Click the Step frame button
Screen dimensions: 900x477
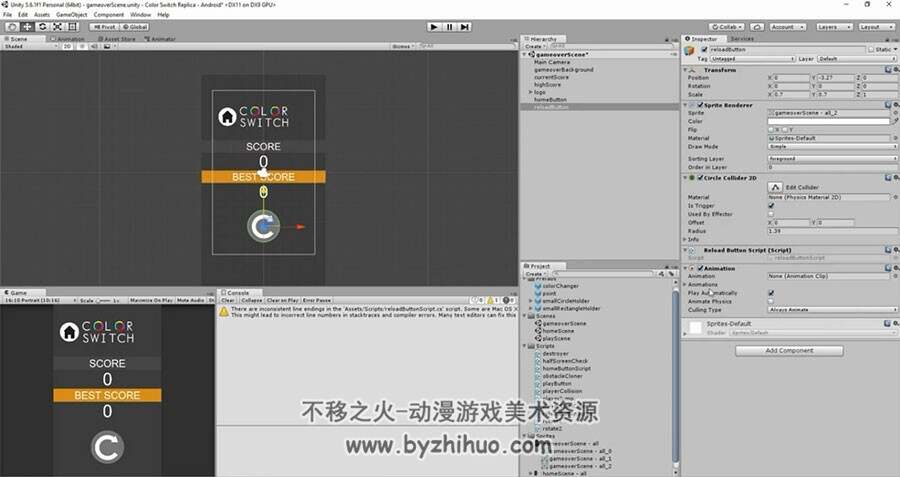pos(465,27)
